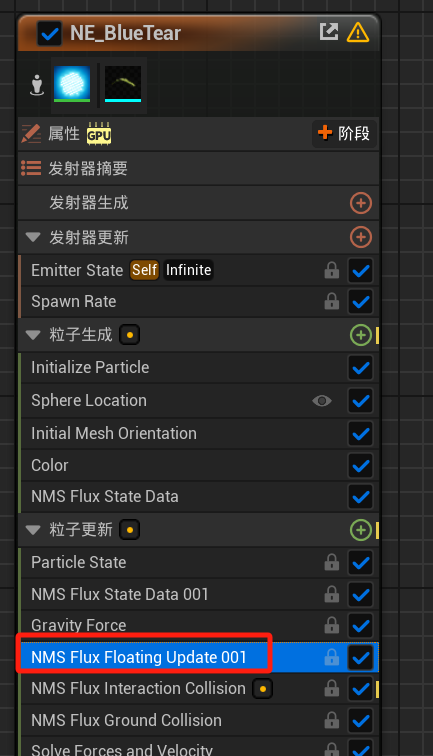Click orange dot badge on NMS Flux Interaction Collision
This screenshot has width=433, height=756.
tap(263, 688)
